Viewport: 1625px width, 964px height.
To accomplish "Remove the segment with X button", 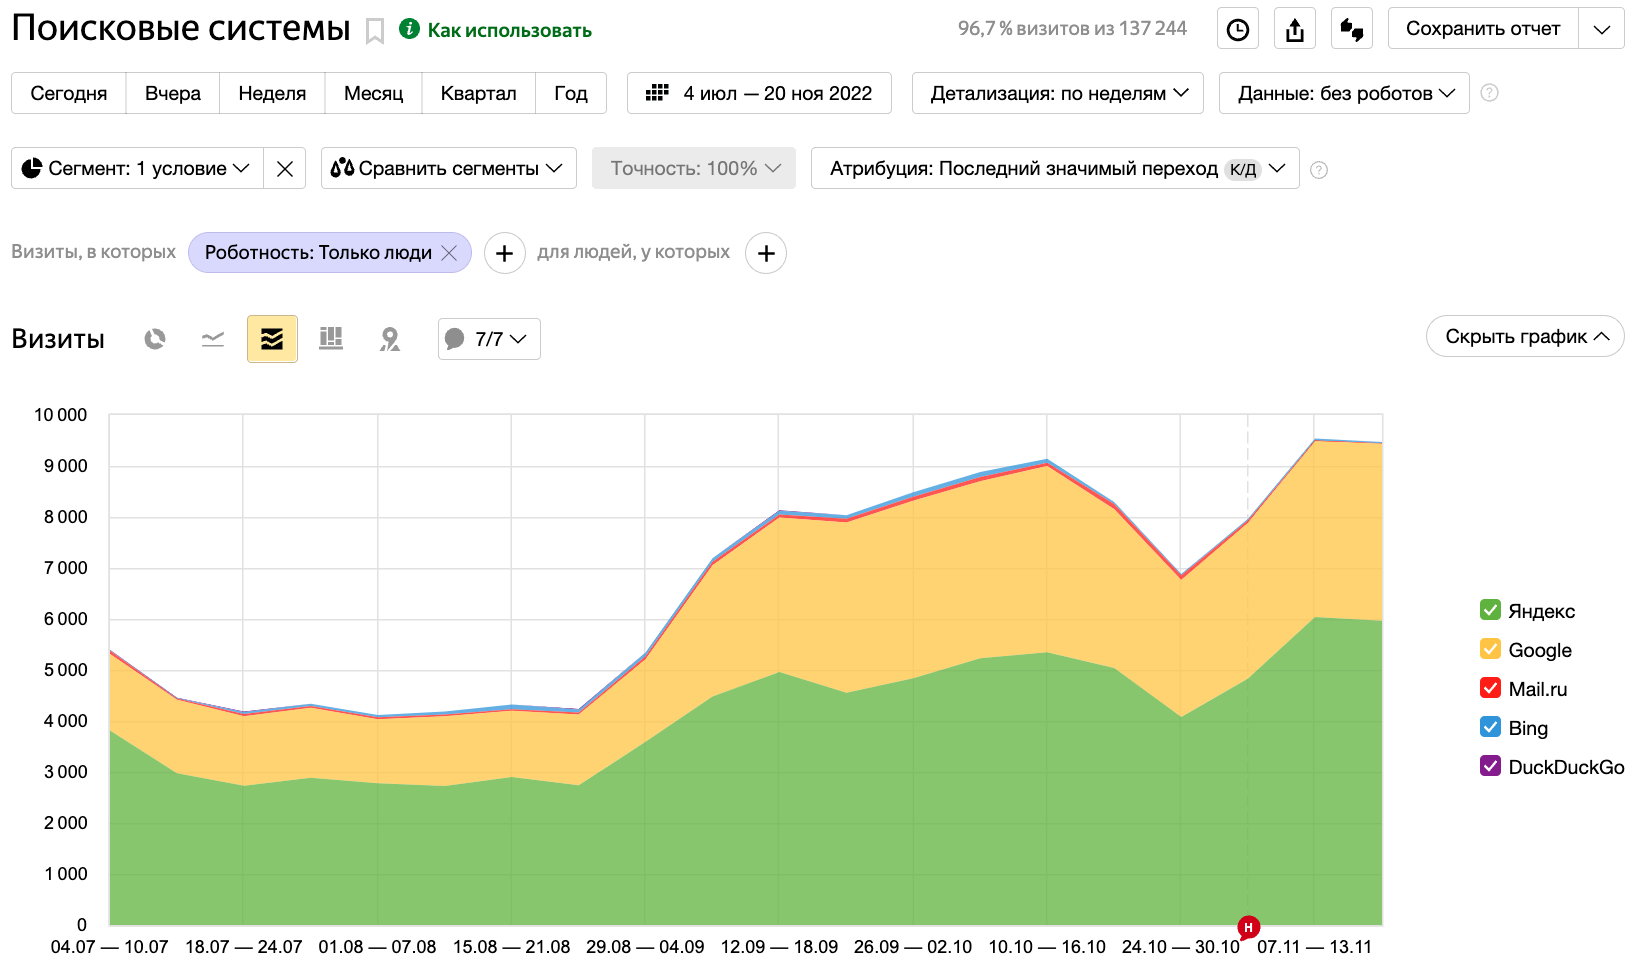I will (285, 169).
